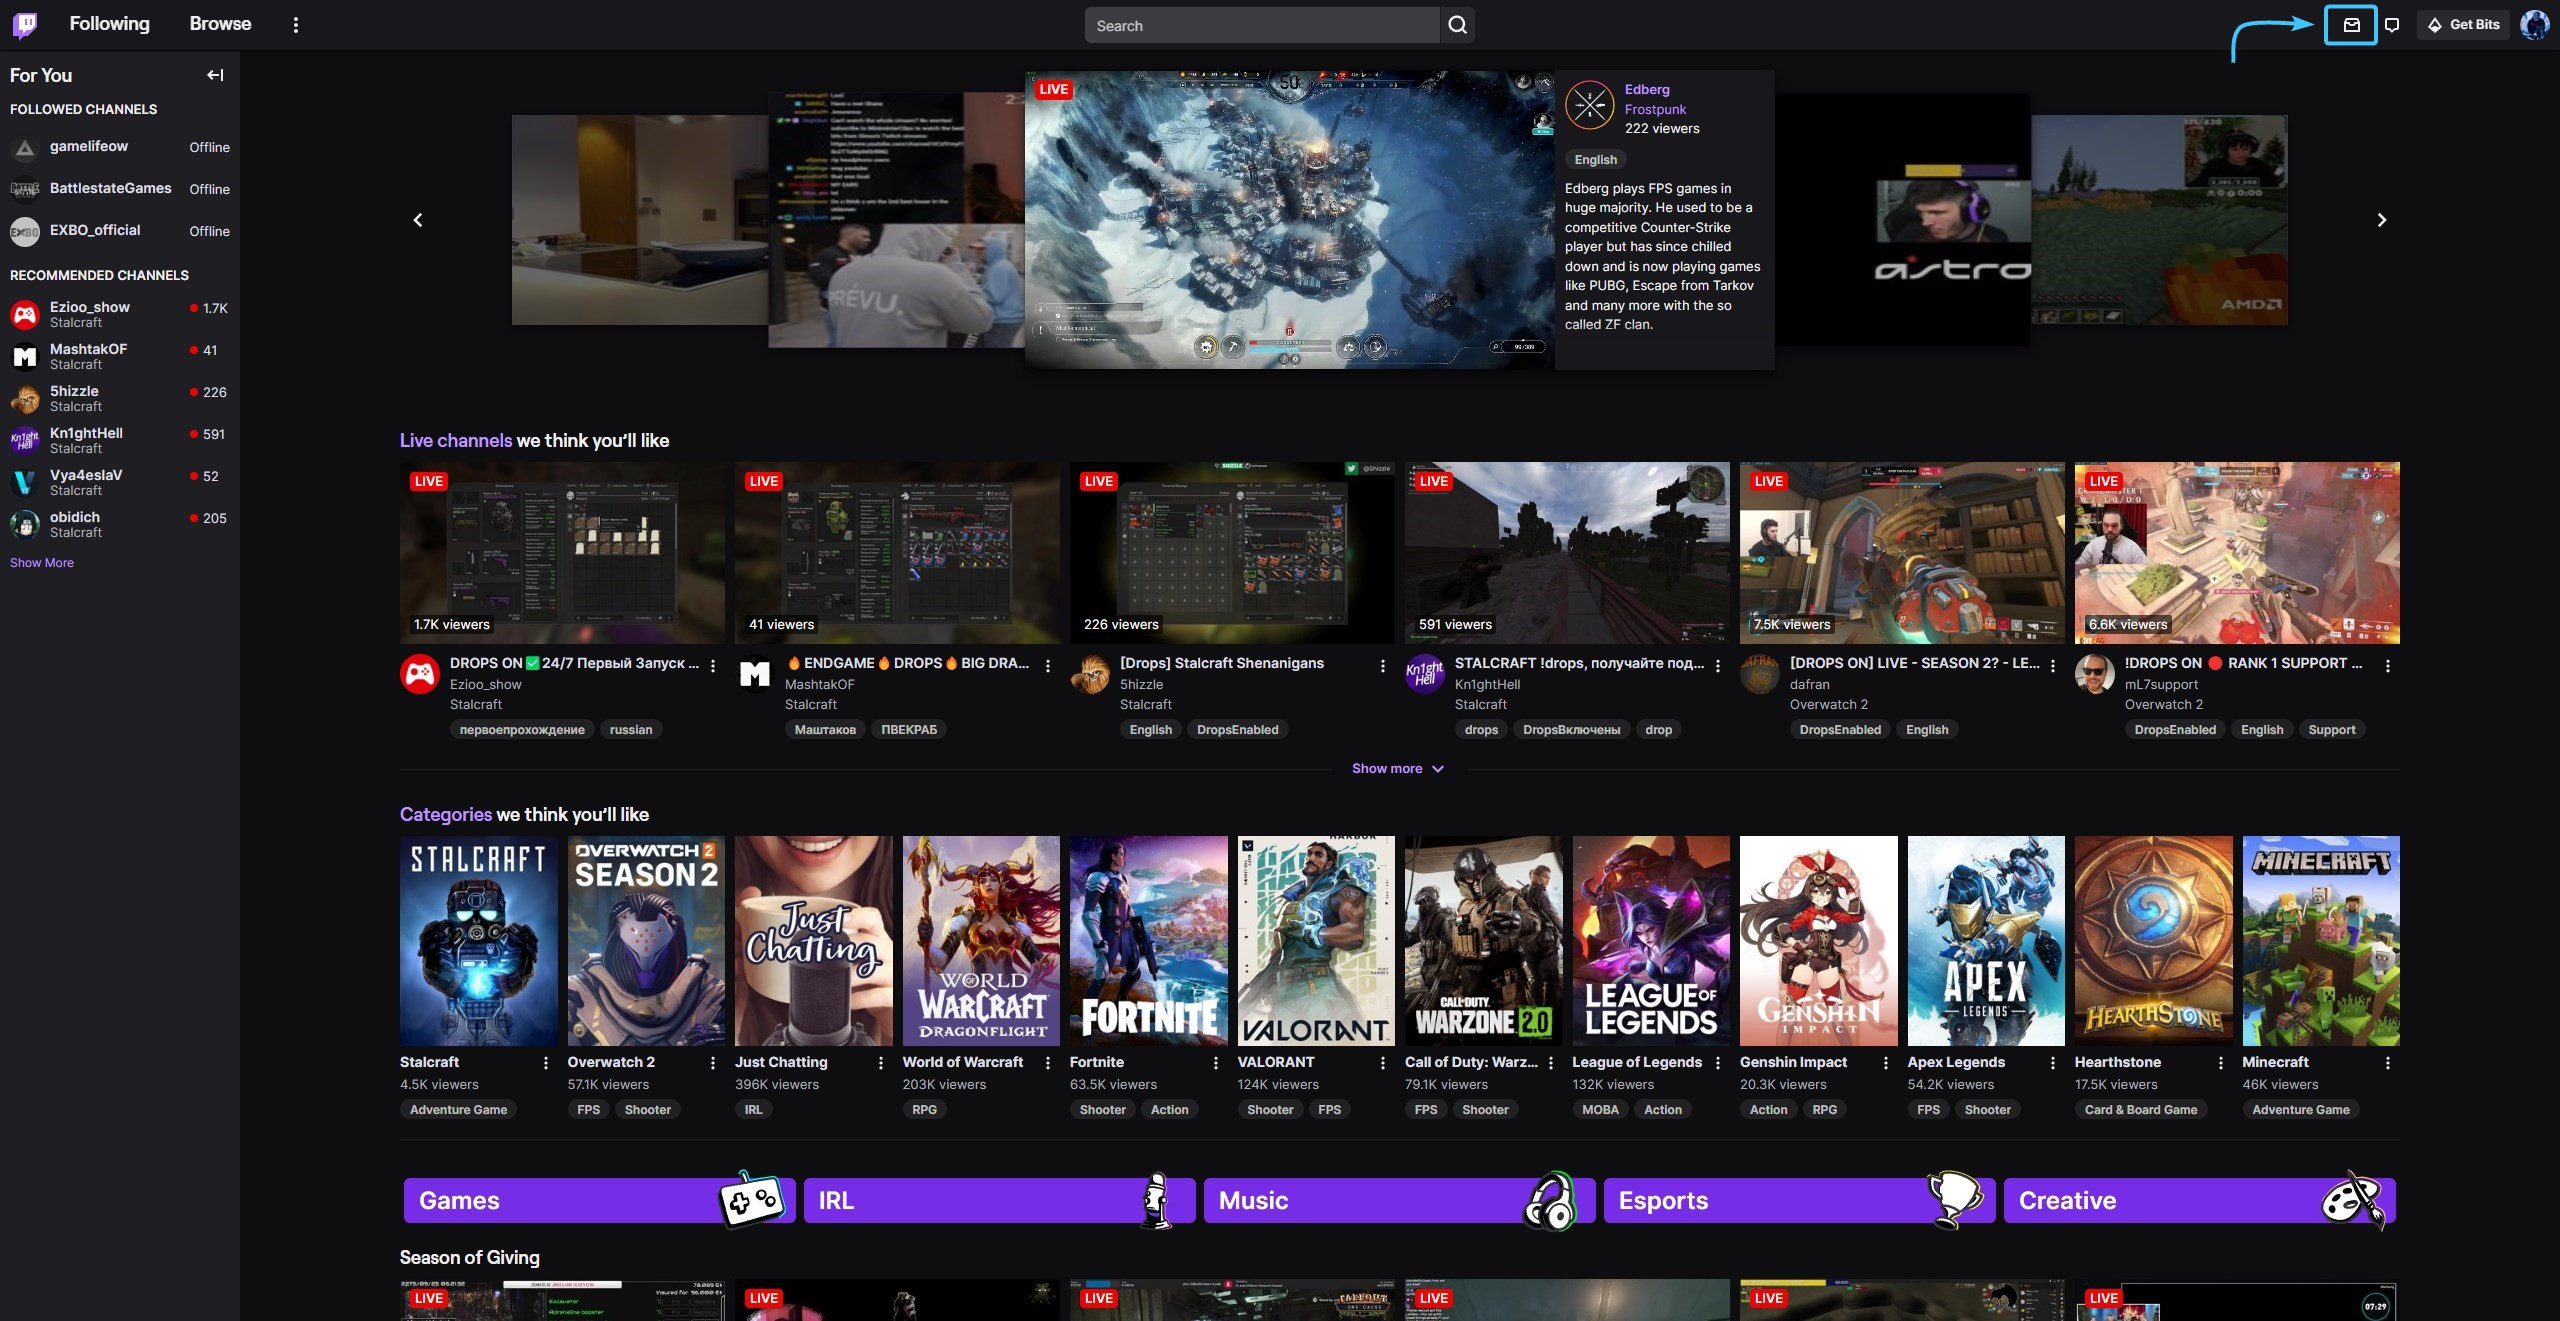Screen dimensions: 2560x1321
Task: Go to previous carousel stream
Action: pos(418,220)
